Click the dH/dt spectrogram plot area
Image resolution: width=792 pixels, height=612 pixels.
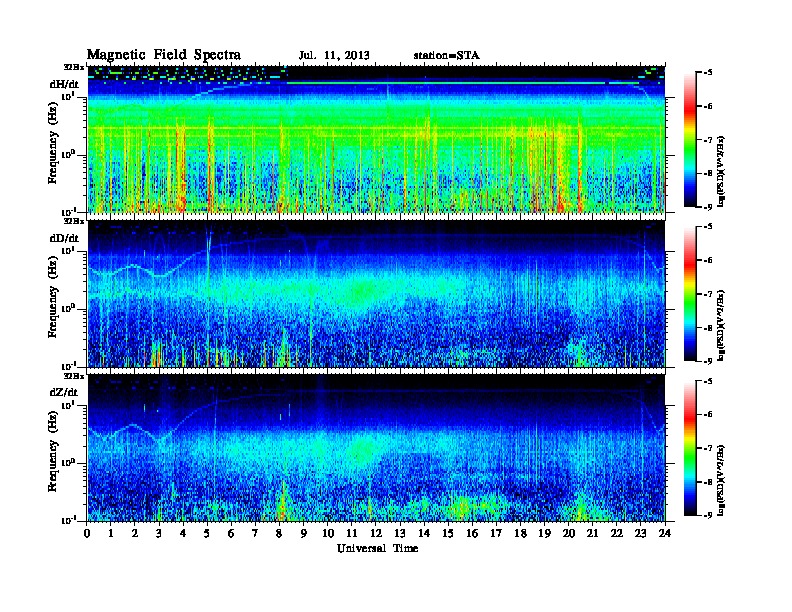point(376,139)
